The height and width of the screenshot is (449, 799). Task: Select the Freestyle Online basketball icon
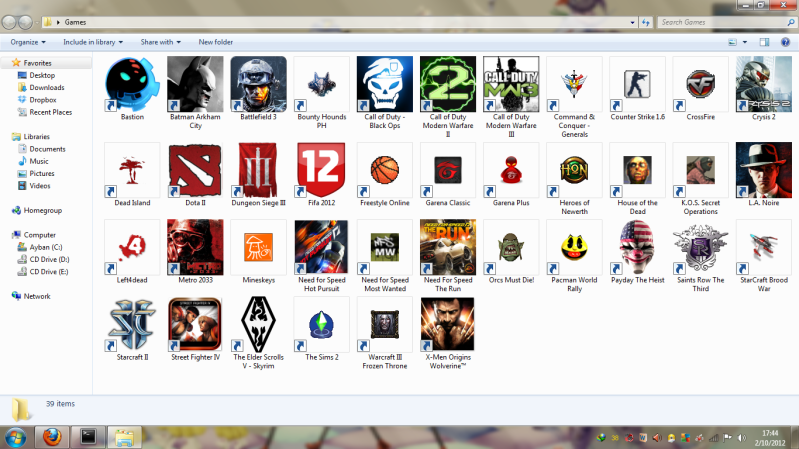tap(385, 170)
